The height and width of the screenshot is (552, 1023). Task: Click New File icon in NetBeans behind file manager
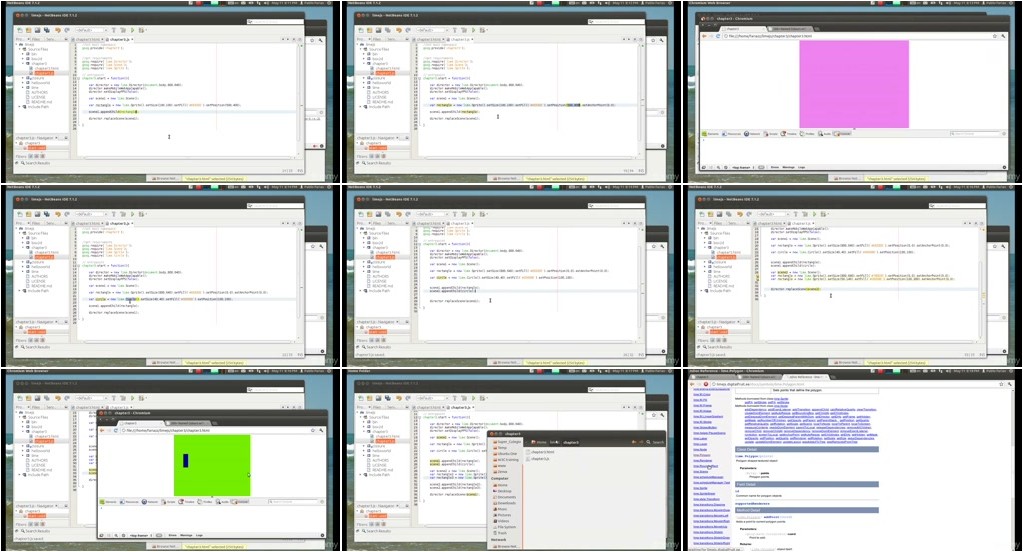(x=361, y=398)
